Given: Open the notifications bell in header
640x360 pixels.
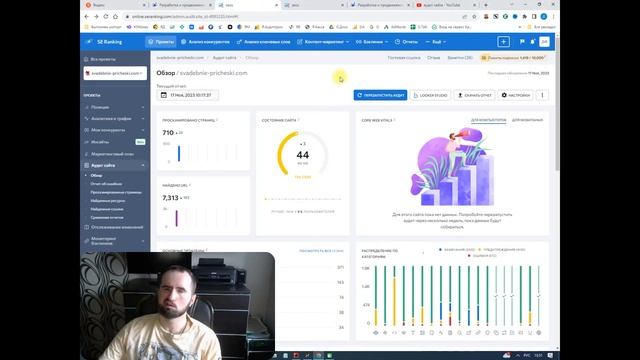Looking at the screenshot, I should coord(533,42).
